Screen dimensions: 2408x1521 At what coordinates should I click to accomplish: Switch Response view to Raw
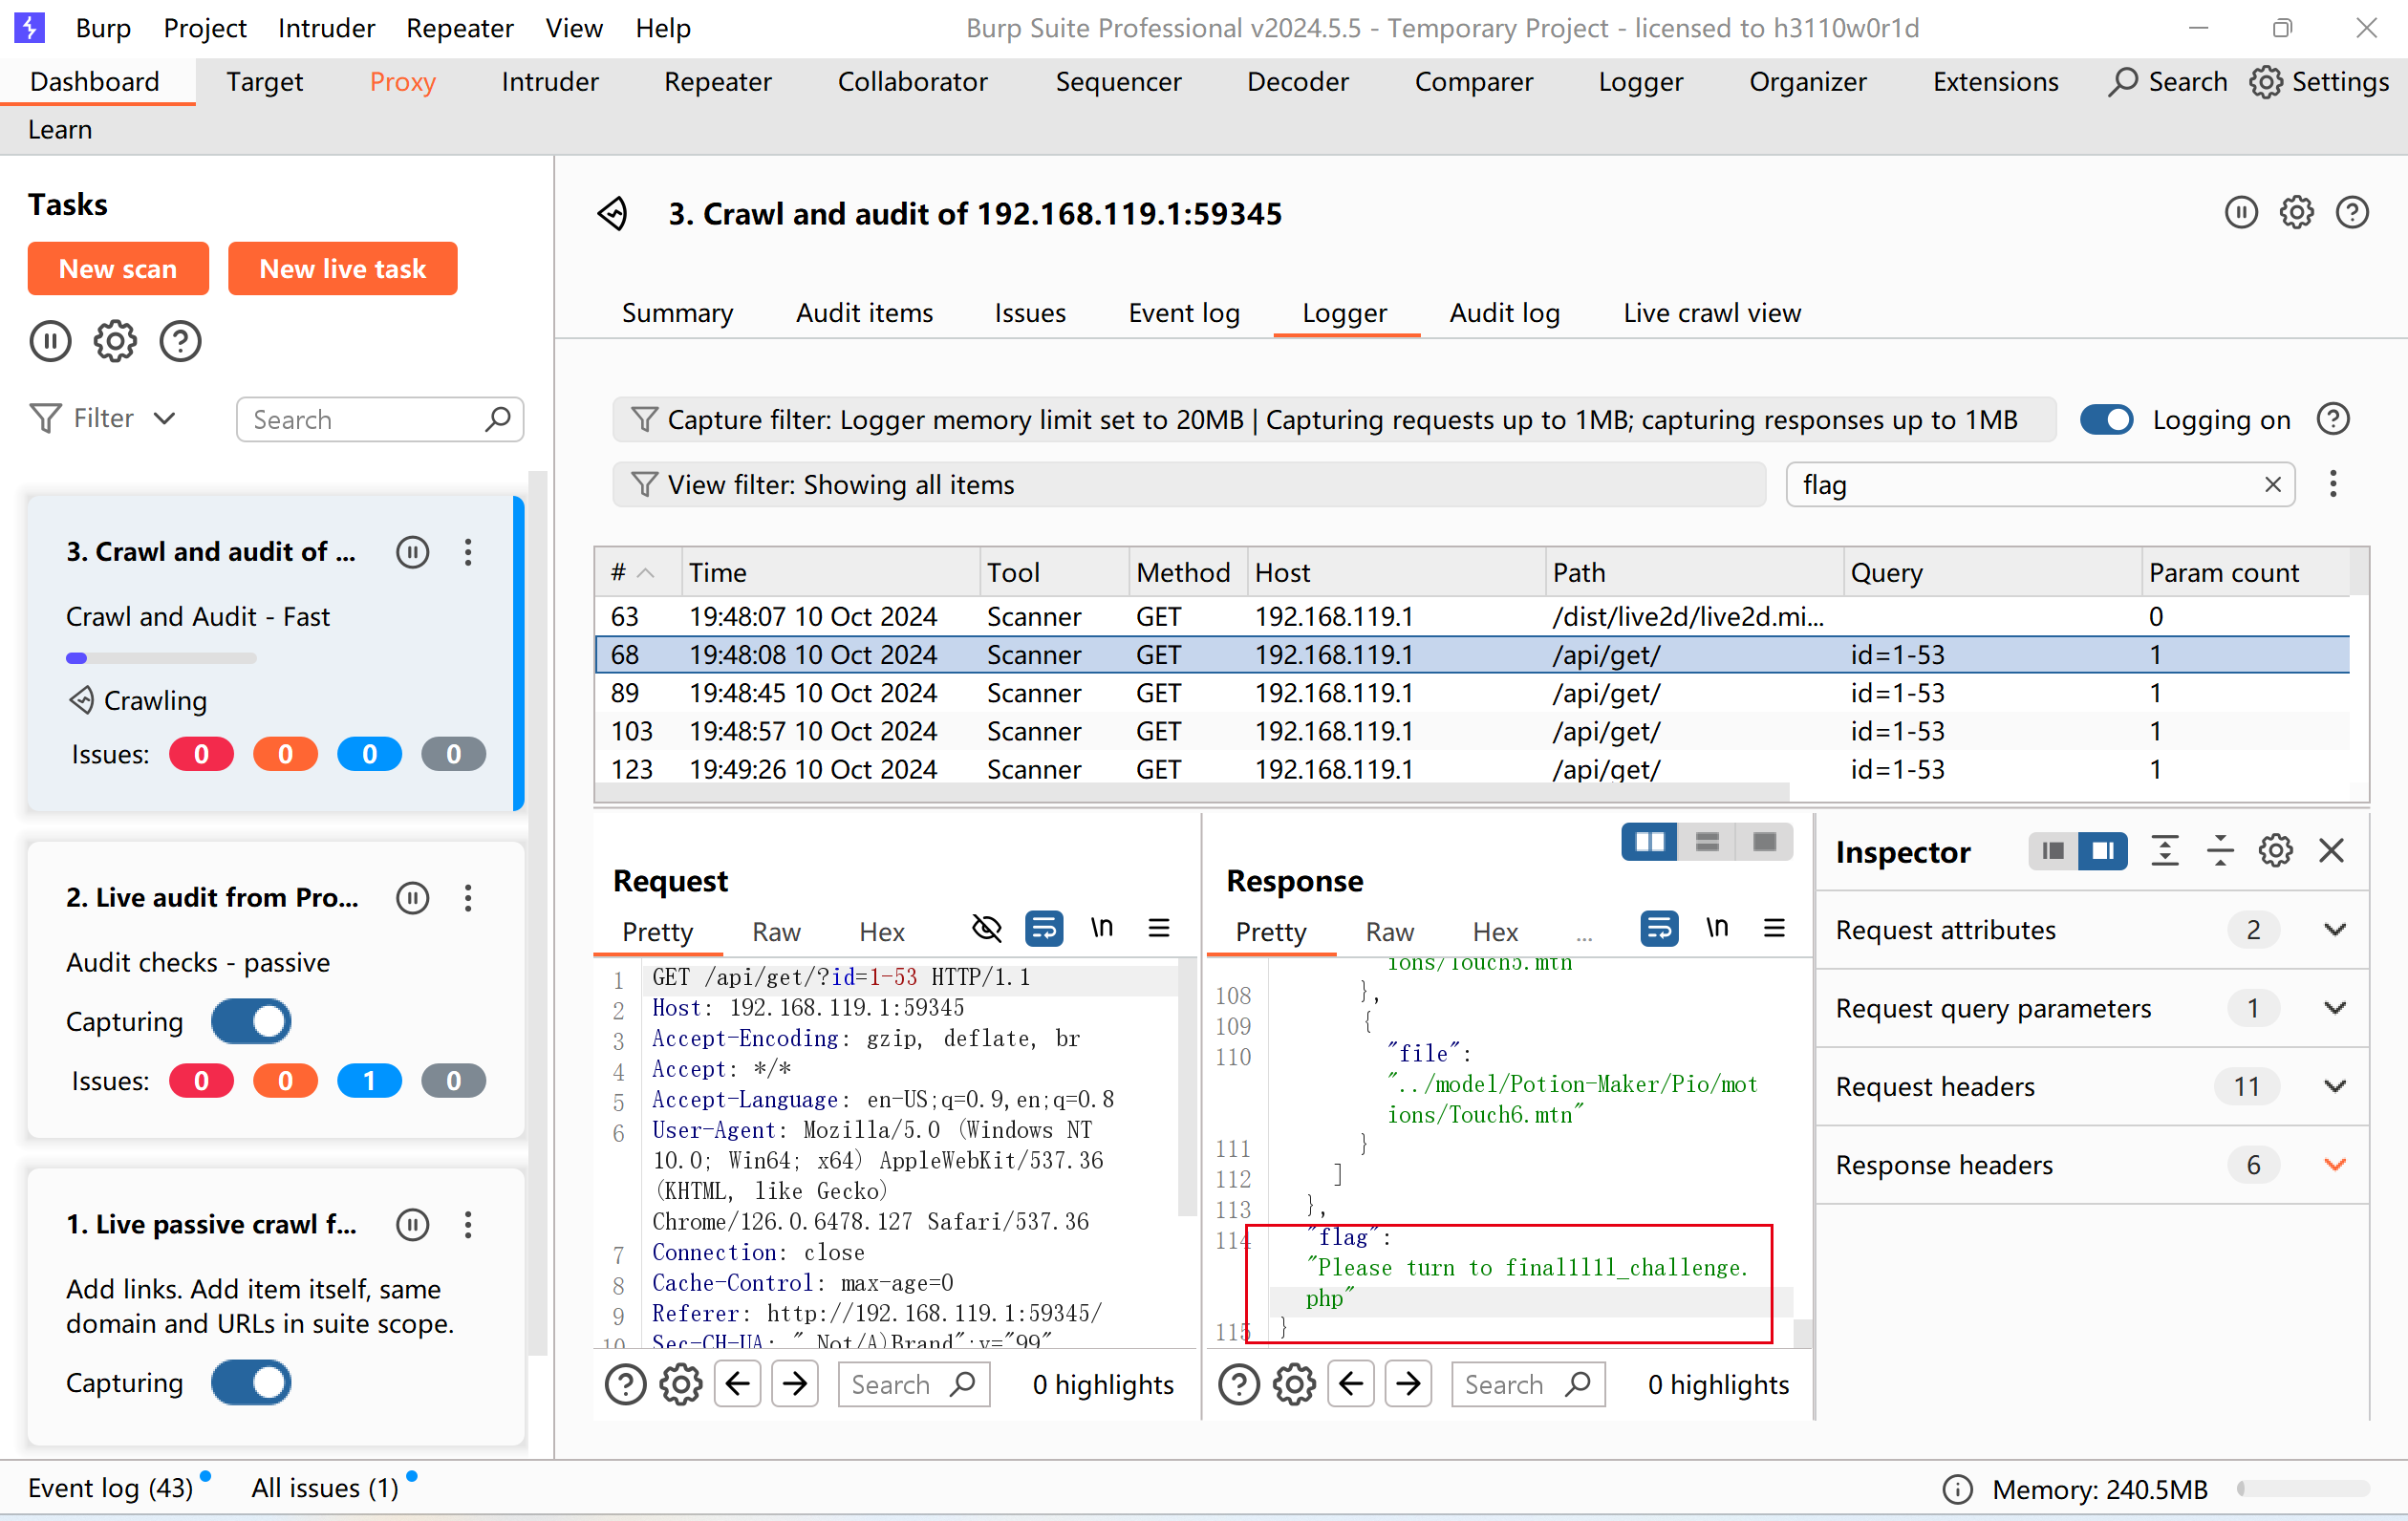(1389, 932)
